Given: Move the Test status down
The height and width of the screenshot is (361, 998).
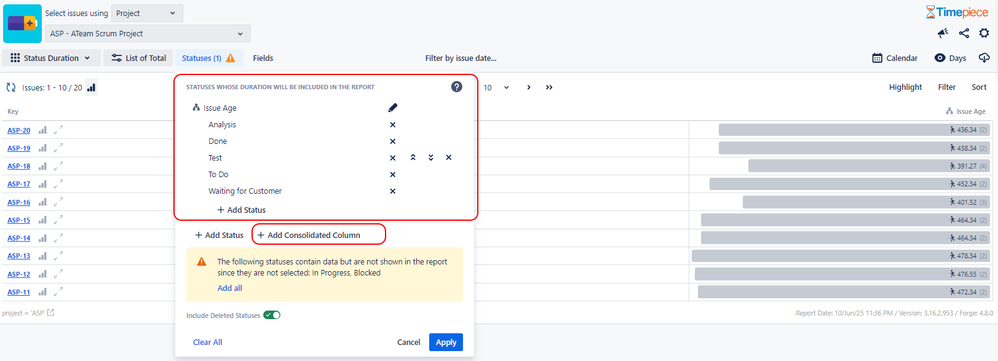Looking at the screenshot, I should pos(431,158).
